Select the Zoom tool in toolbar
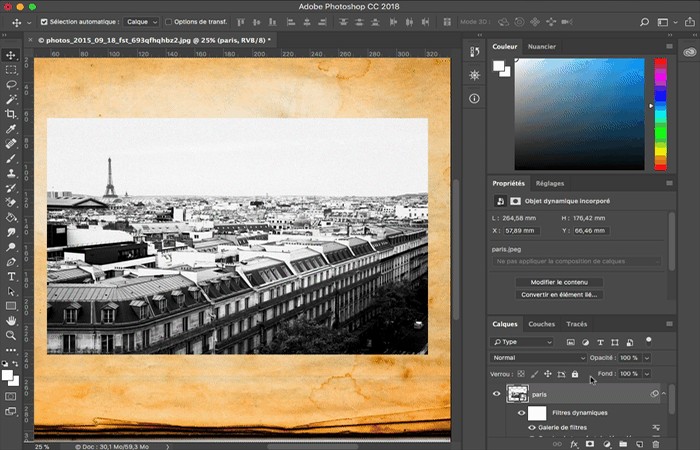The width and height of the screenshot is (700, 450). 11,335
